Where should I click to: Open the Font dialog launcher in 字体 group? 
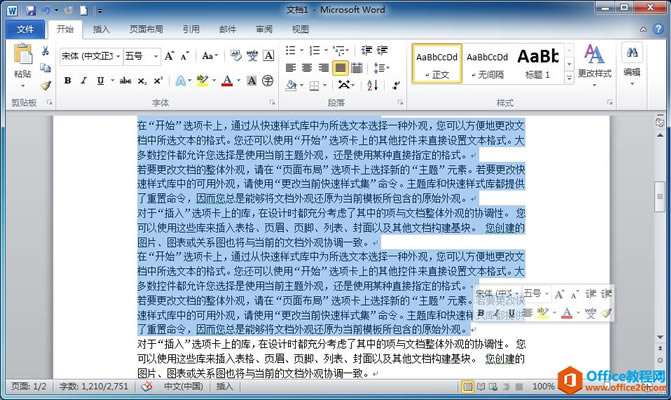pyautogui.click(x=273, y=102)
